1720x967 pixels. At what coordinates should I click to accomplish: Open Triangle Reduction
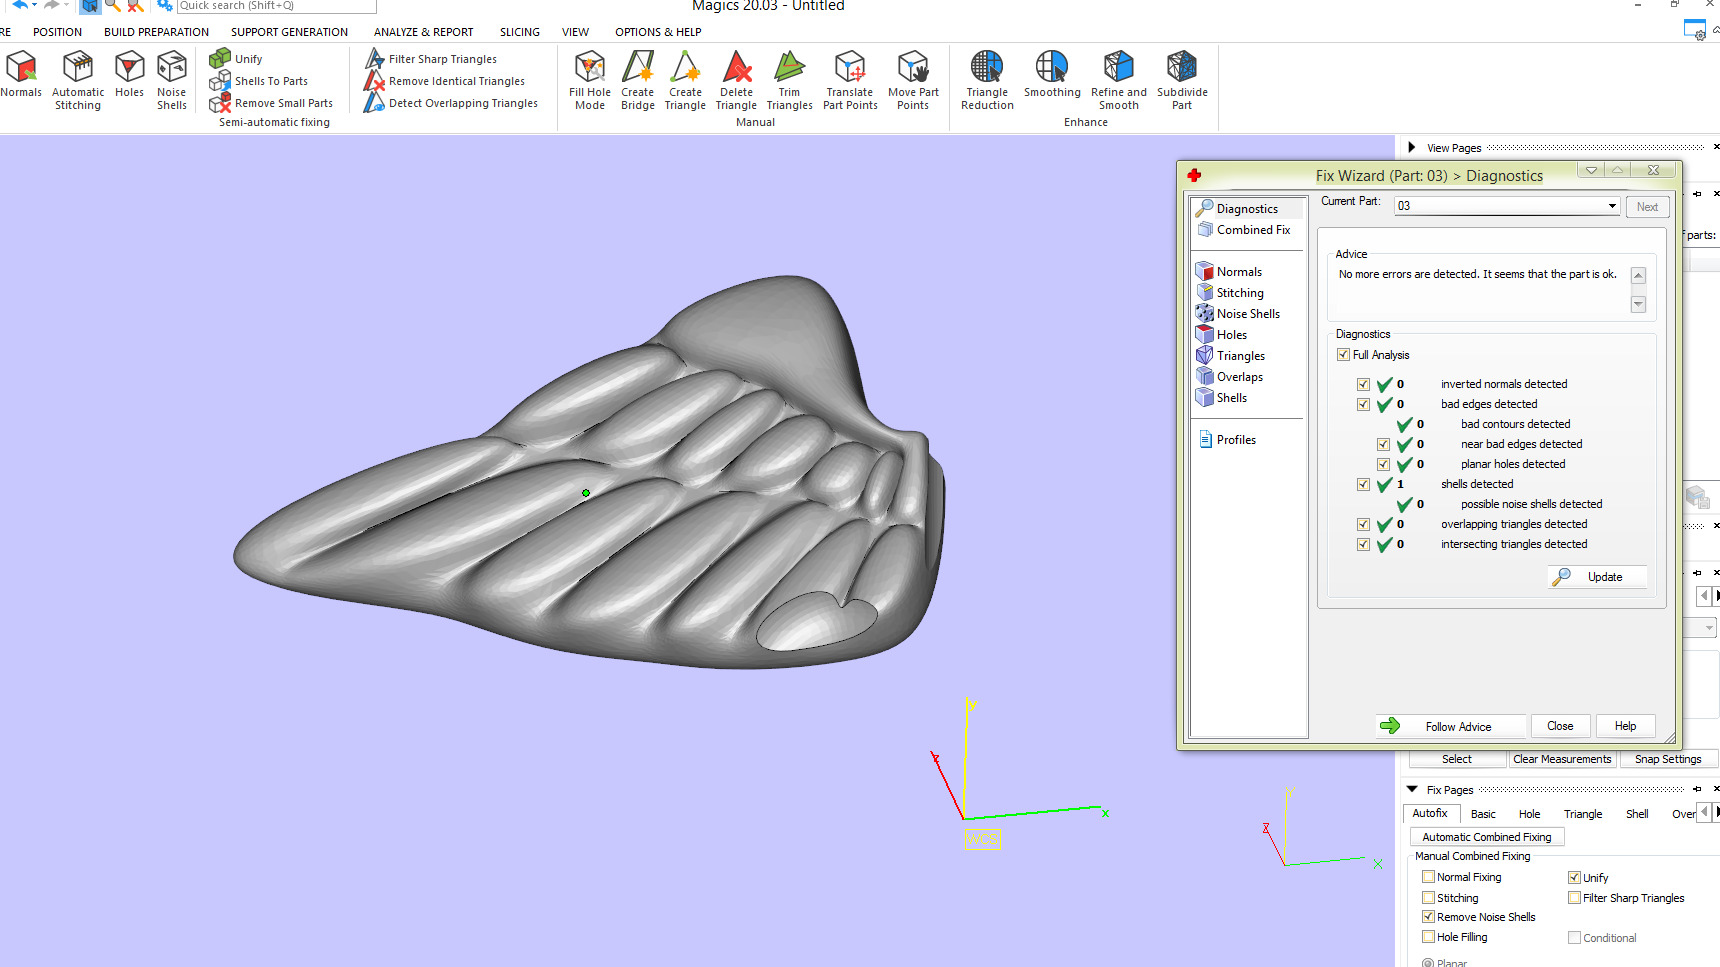pos(987,80)
